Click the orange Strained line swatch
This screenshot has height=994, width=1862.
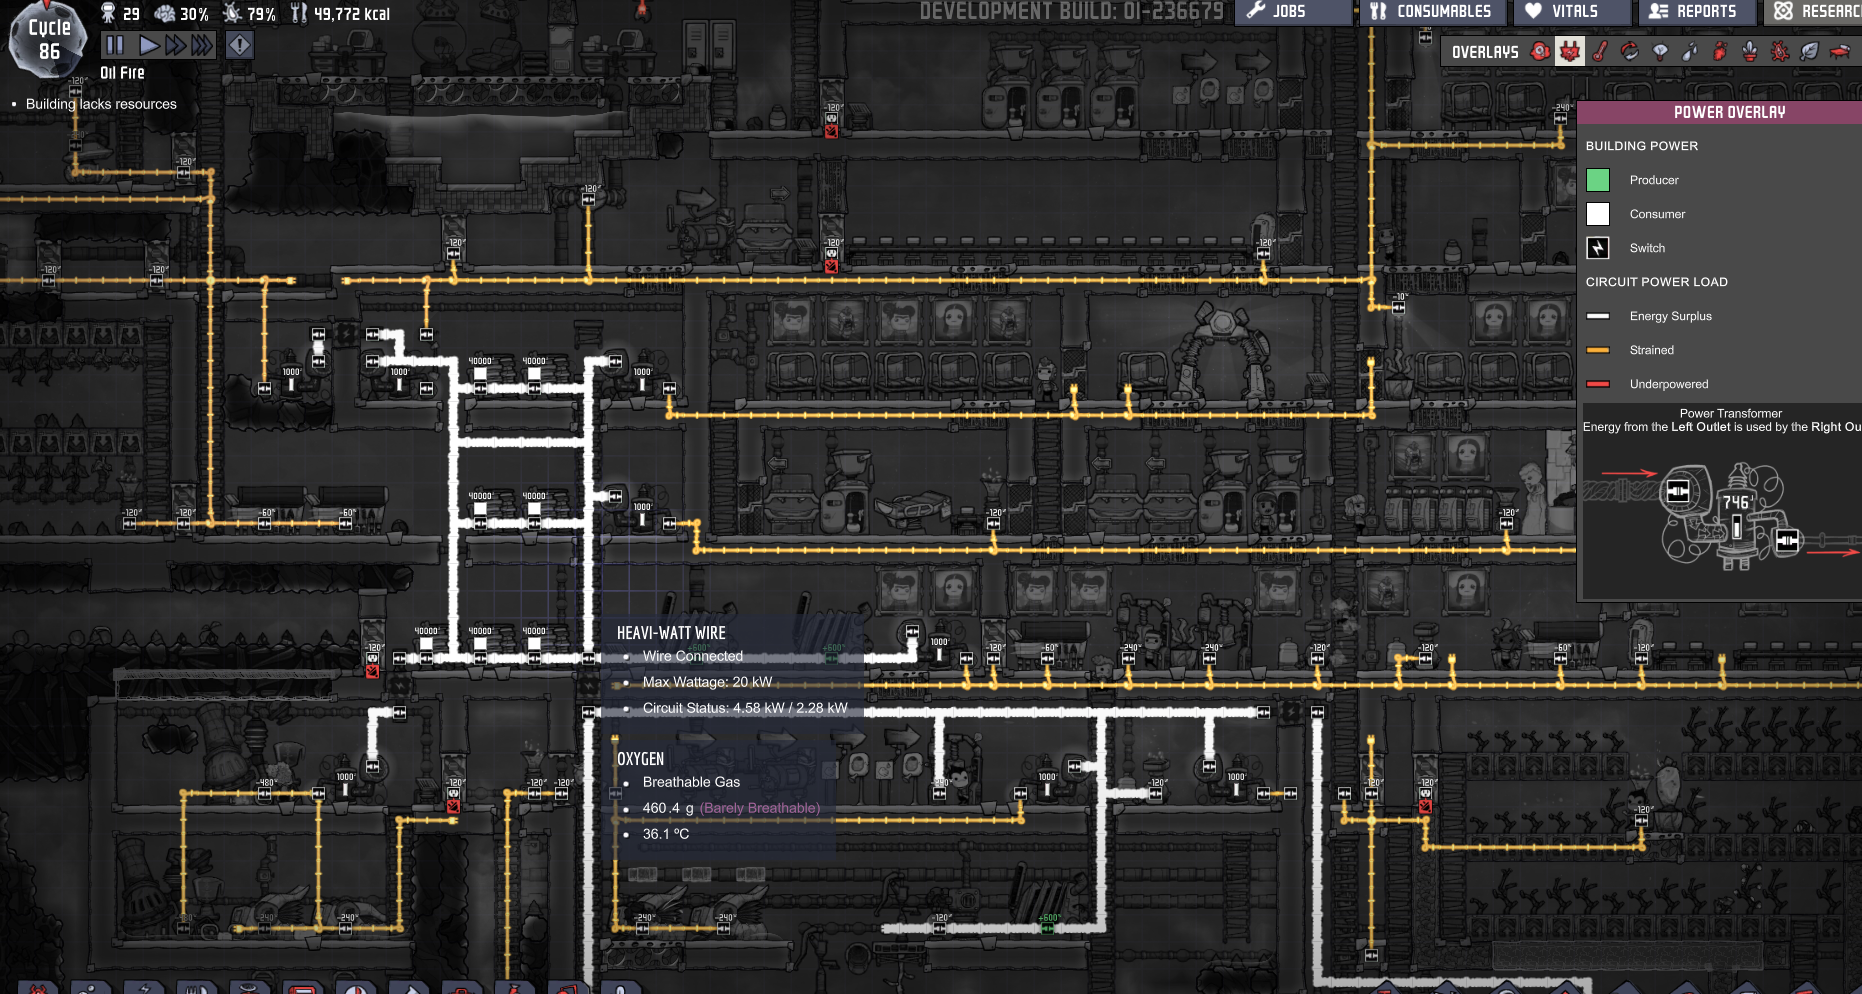tap(1598, 350)
